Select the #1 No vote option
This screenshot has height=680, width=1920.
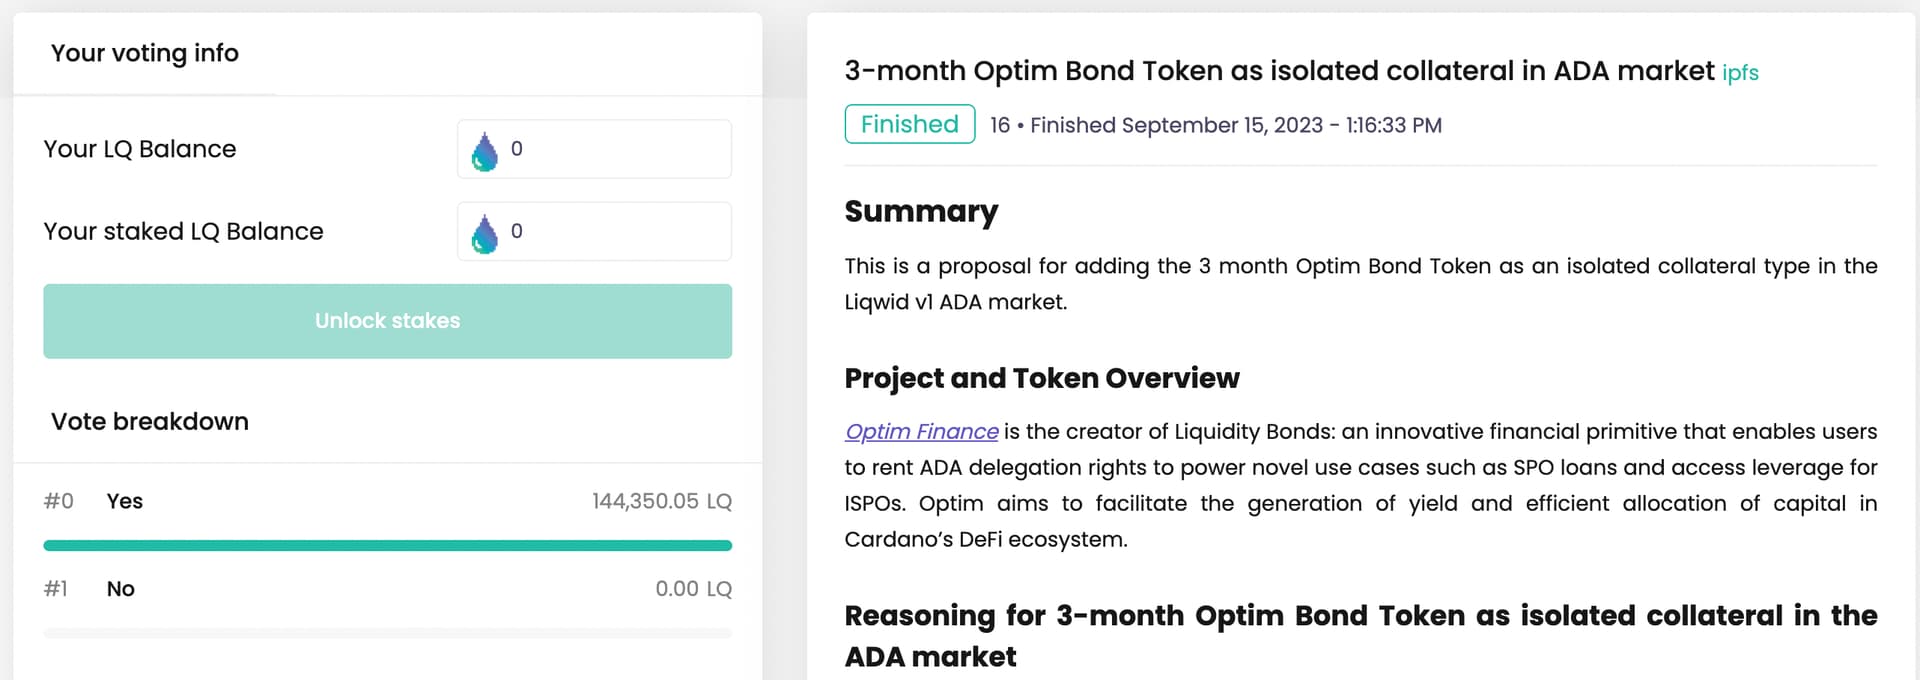pos(120,589)
